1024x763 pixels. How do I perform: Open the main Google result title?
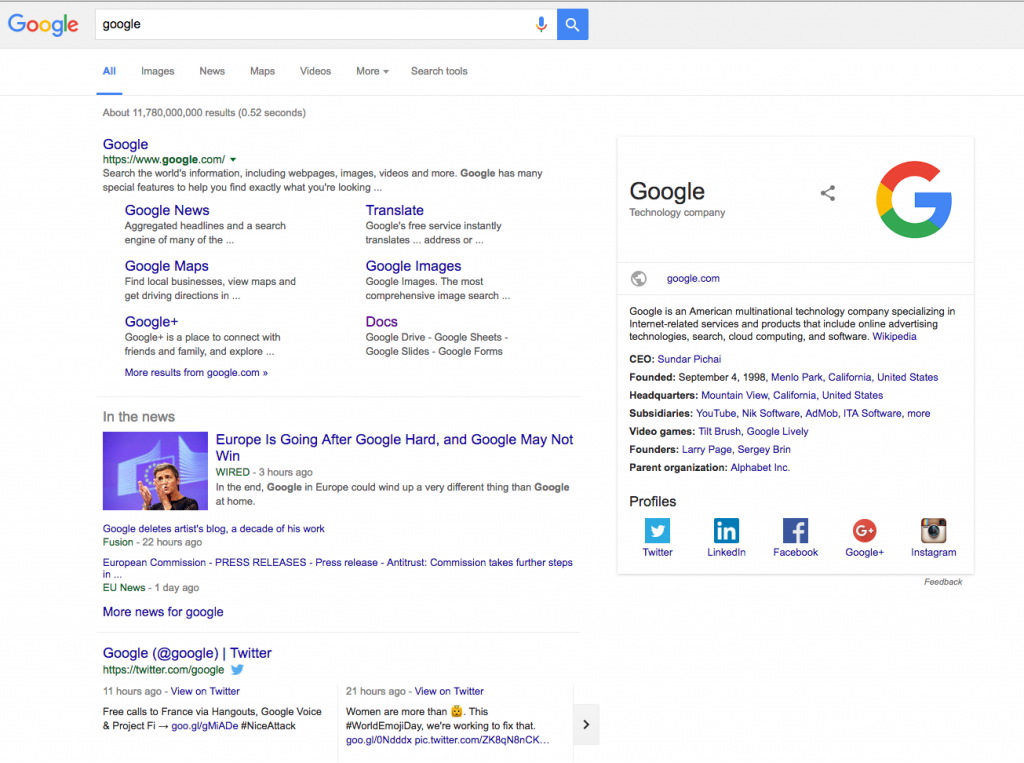(125, 144)
